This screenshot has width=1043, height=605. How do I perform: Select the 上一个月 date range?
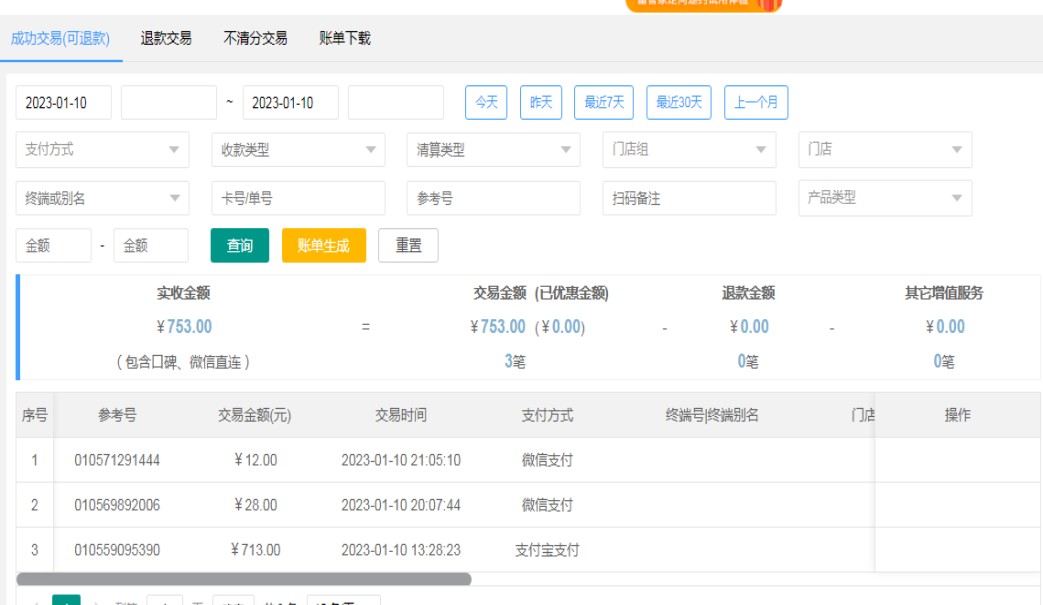(x=756, y=102)
